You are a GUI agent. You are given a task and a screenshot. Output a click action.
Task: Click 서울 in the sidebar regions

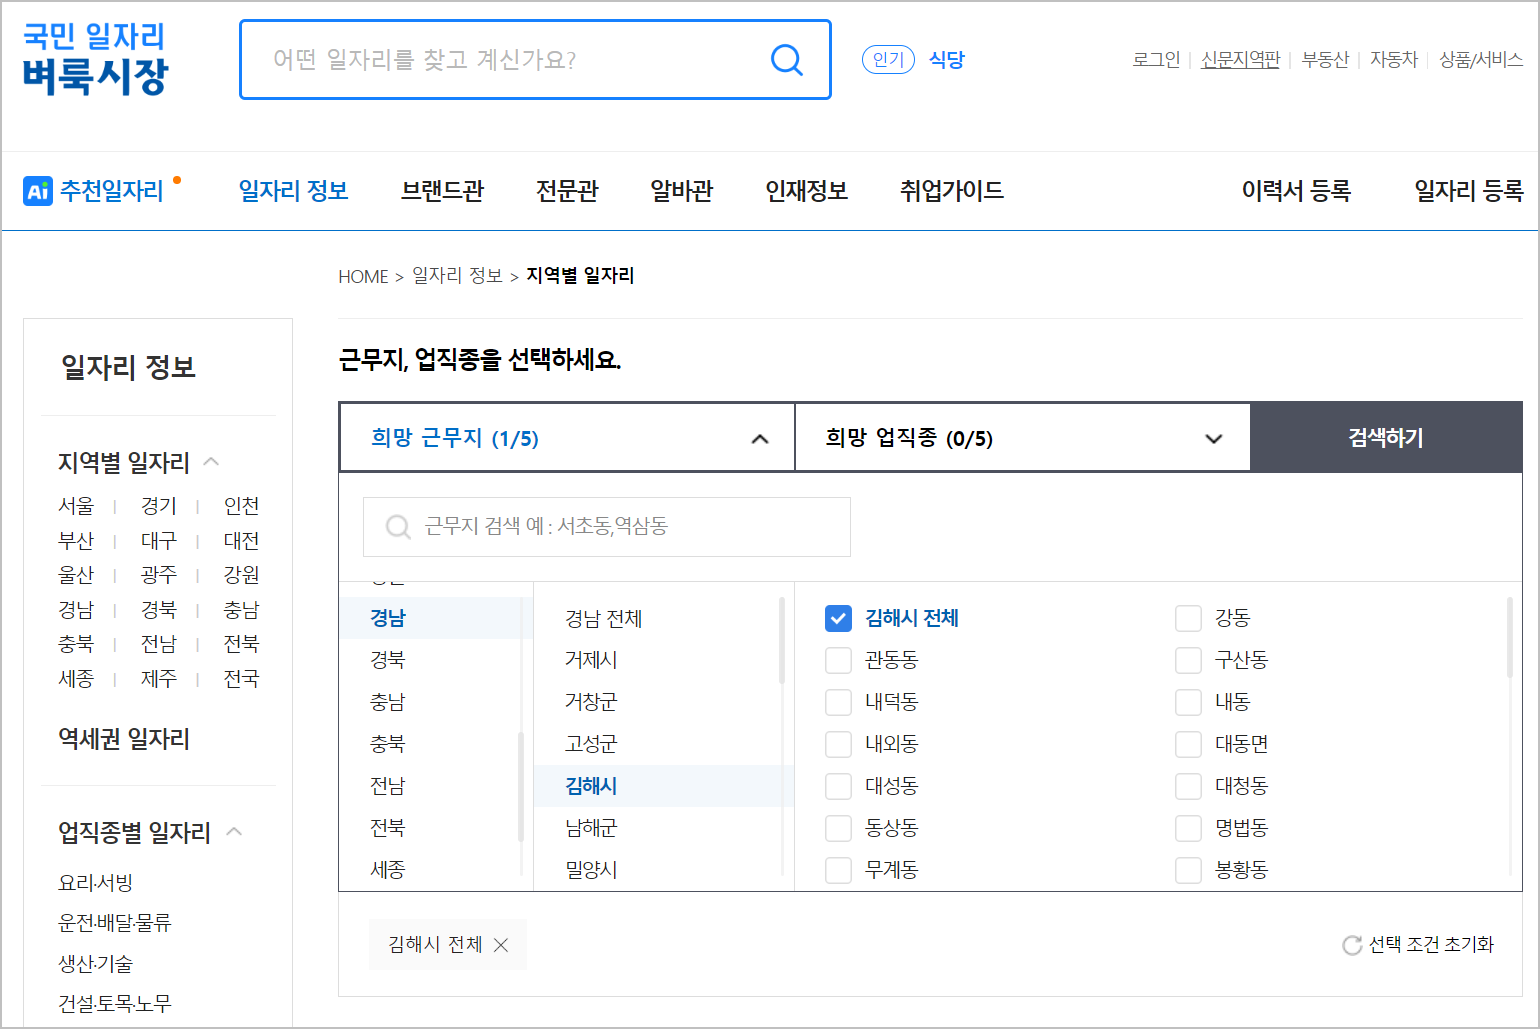point(76,506)
